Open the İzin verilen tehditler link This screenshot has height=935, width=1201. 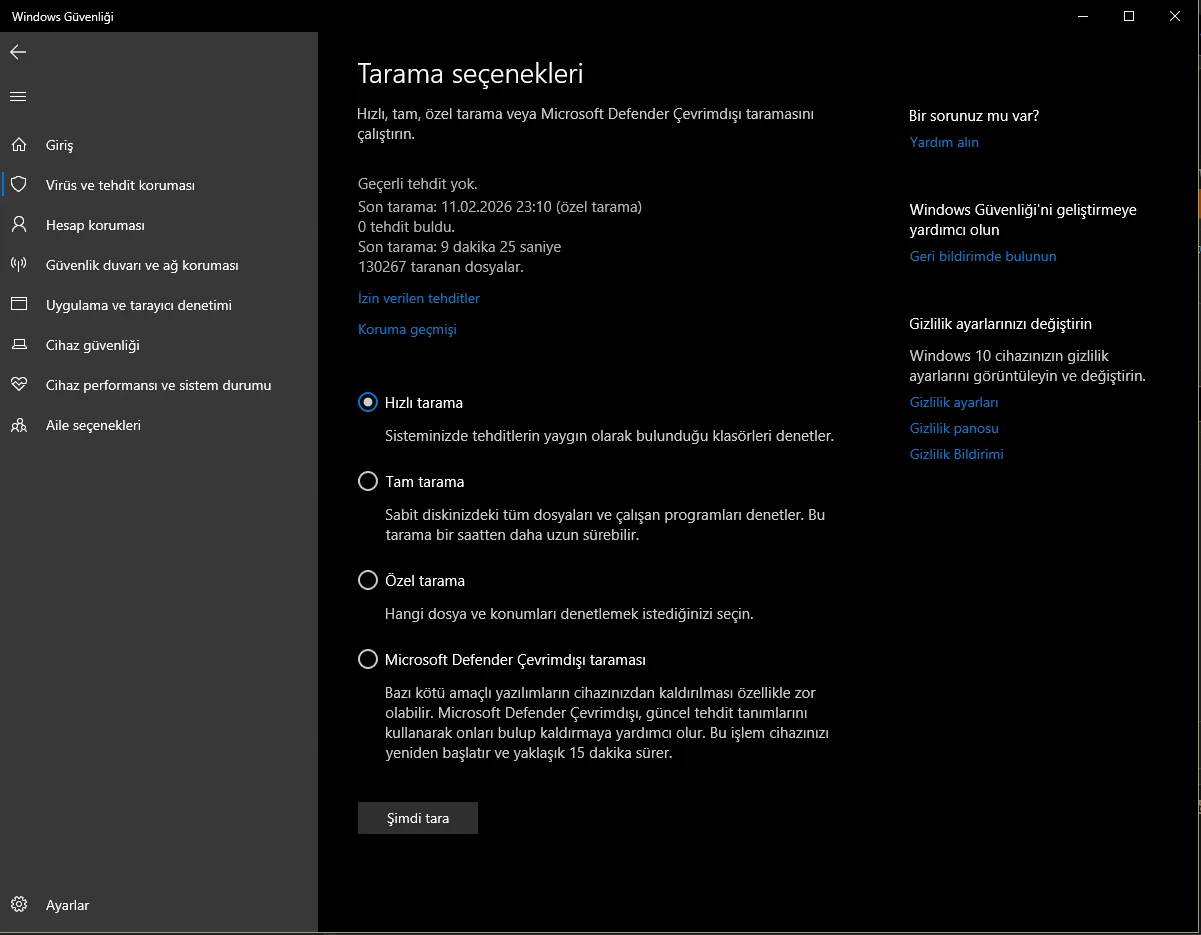(419, 298)
